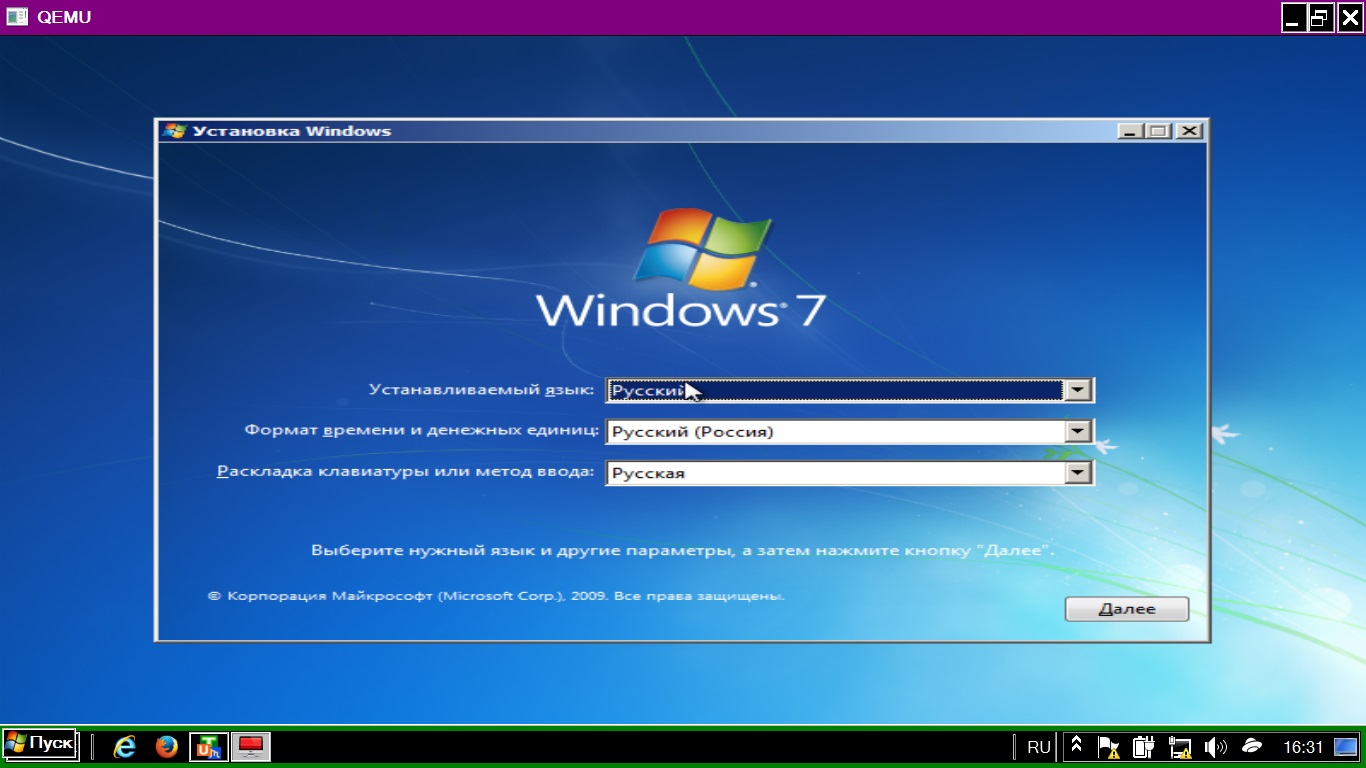Image resolution: width=1366 pixels, height=768 pixels.
Task: Close the Установка Windows dialog
Action: (x=1188, y=131)
